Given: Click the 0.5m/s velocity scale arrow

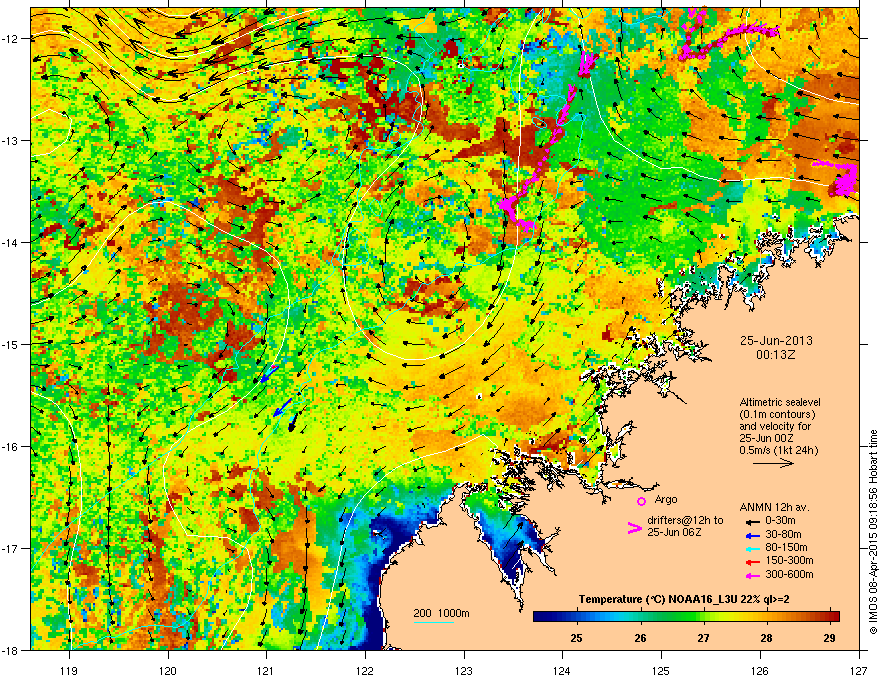Looking at the screenshot, I should [773, 463].
